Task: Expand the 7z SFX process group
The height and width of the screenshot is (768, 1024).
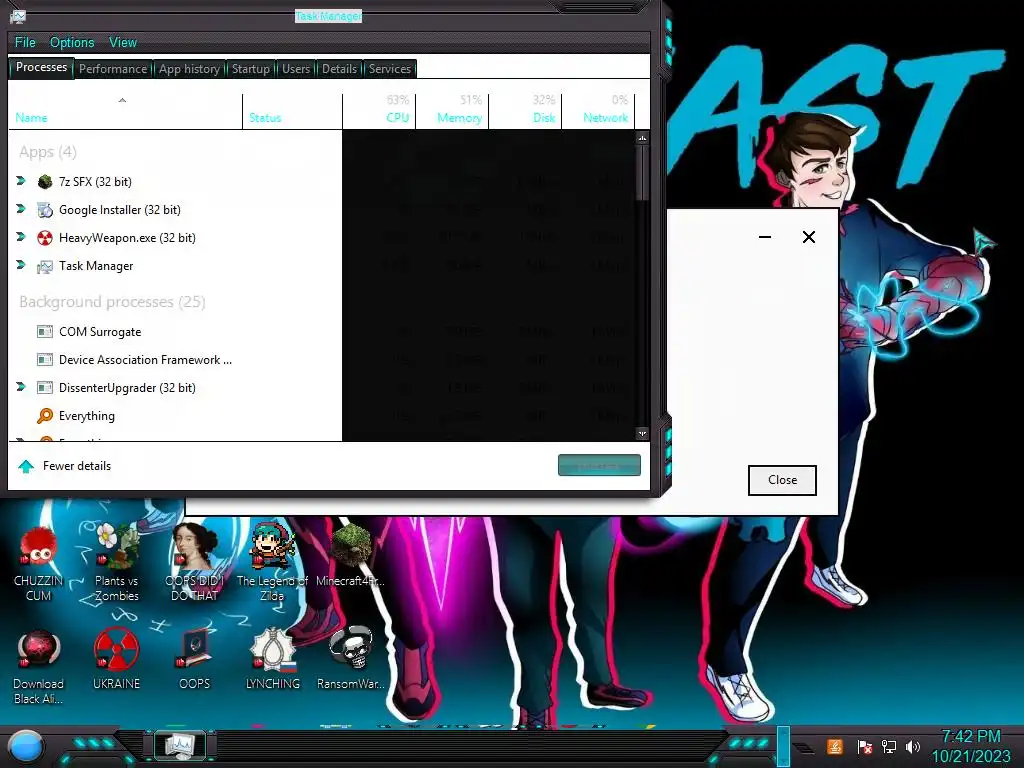Action: (x=21, y=181)
